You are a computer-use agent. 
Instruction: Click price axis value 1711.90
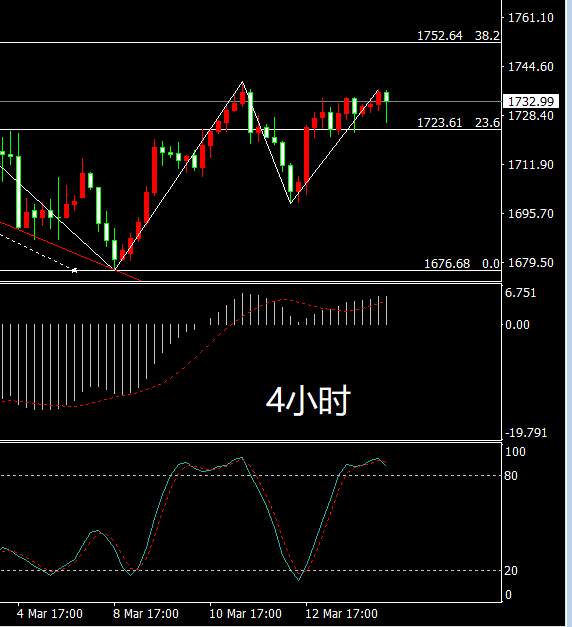pyautogui.click(x=530, y=164)
